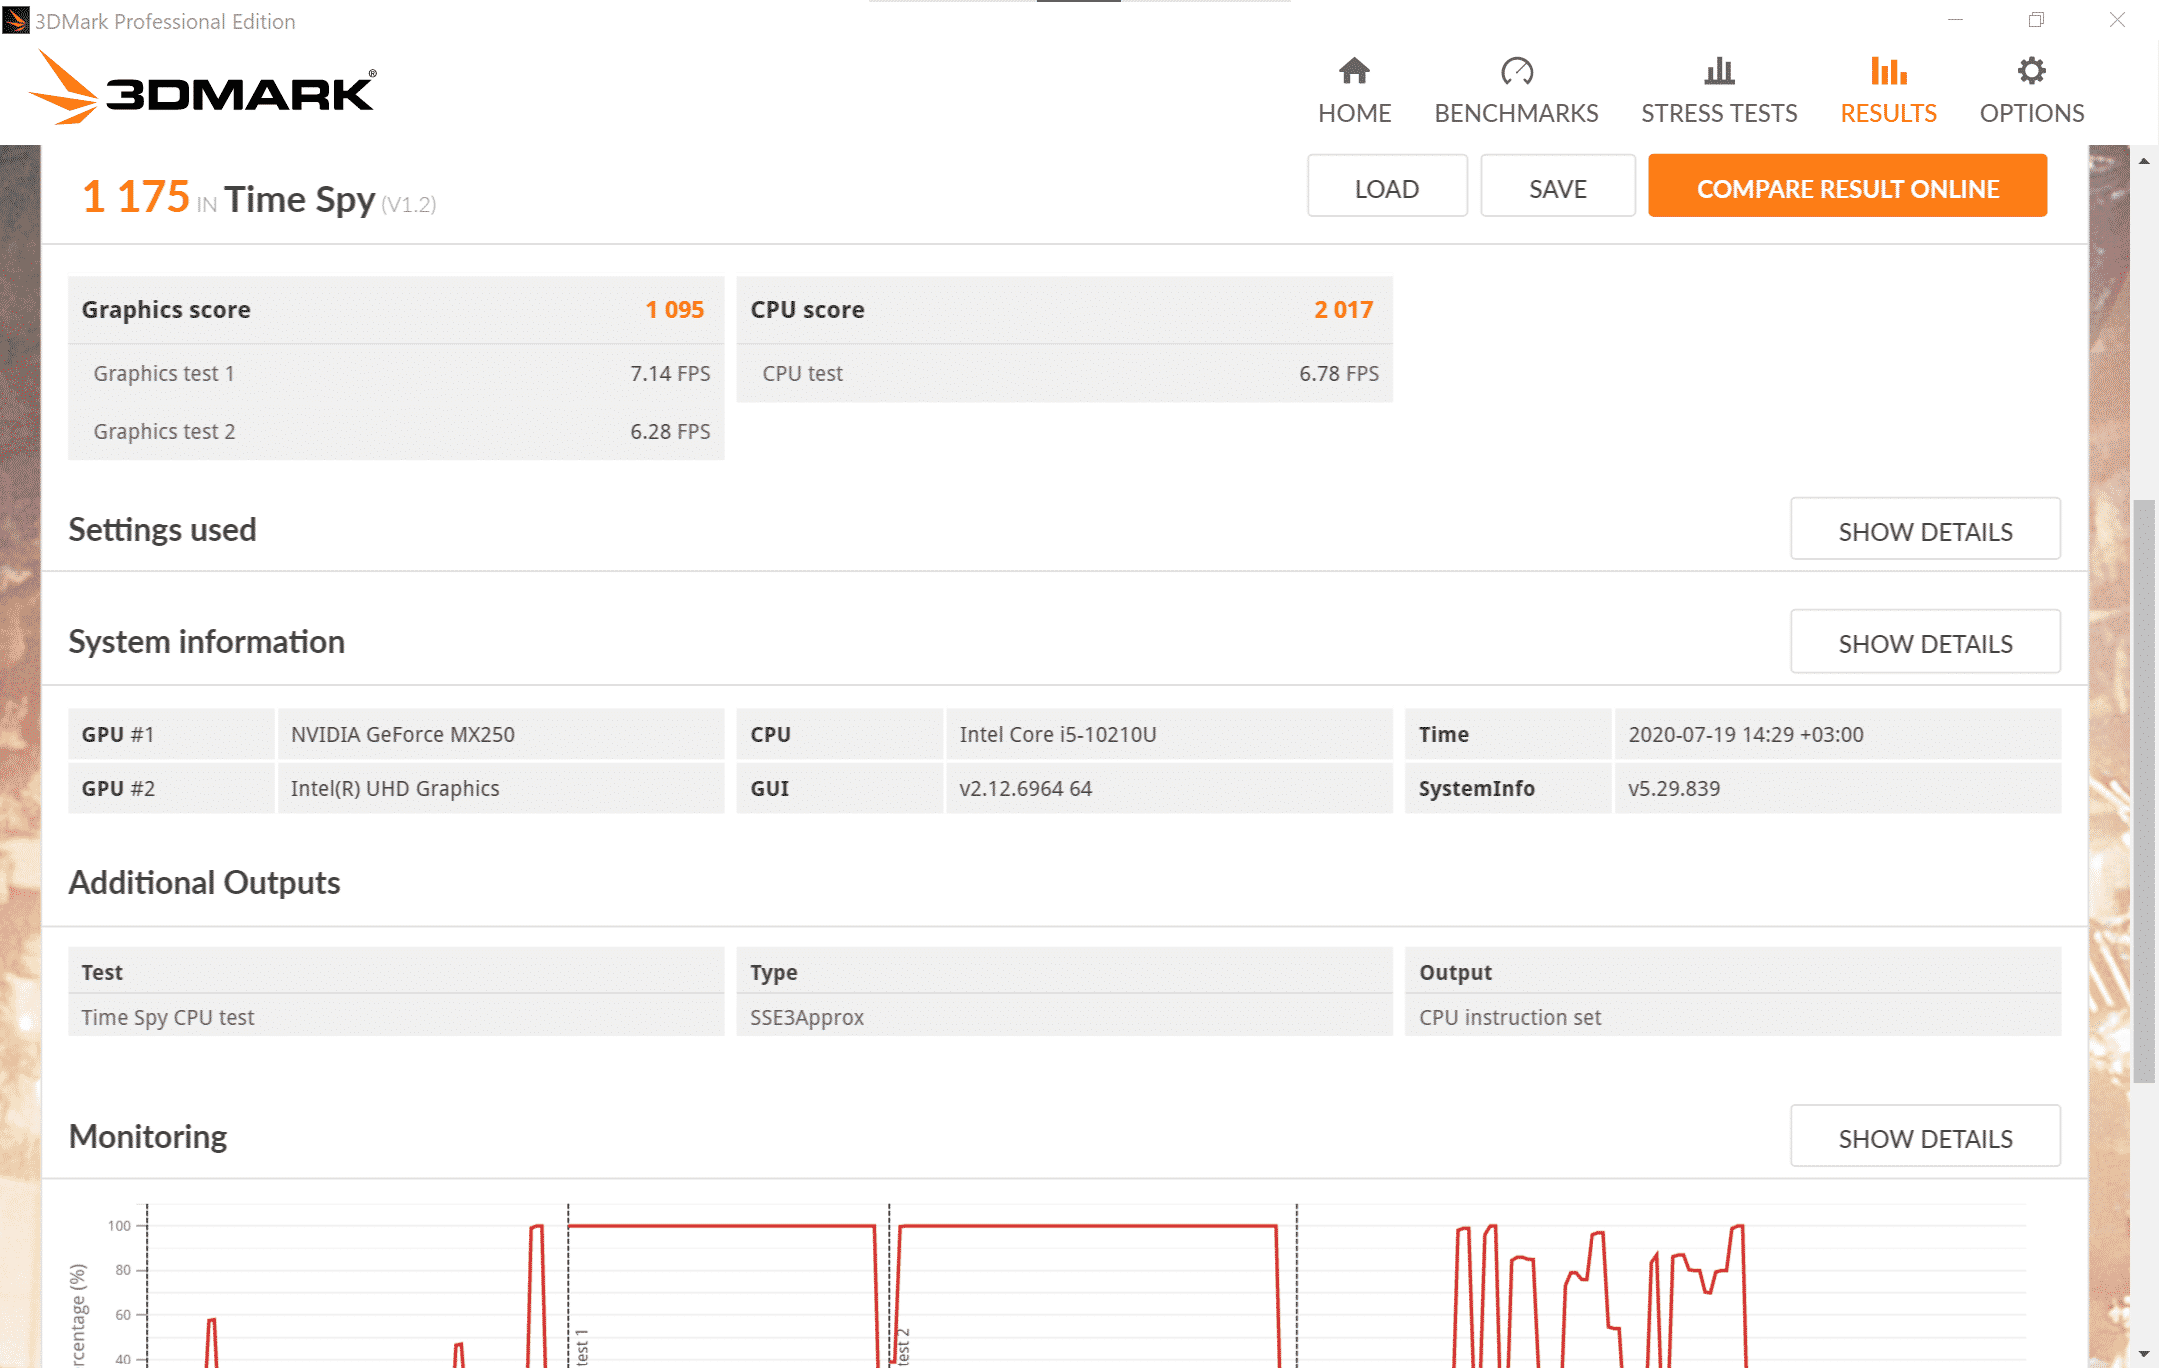Open Options via the gear icon
Viewport: 2159px width, 1368px height.
click(x=2031, y=71)
